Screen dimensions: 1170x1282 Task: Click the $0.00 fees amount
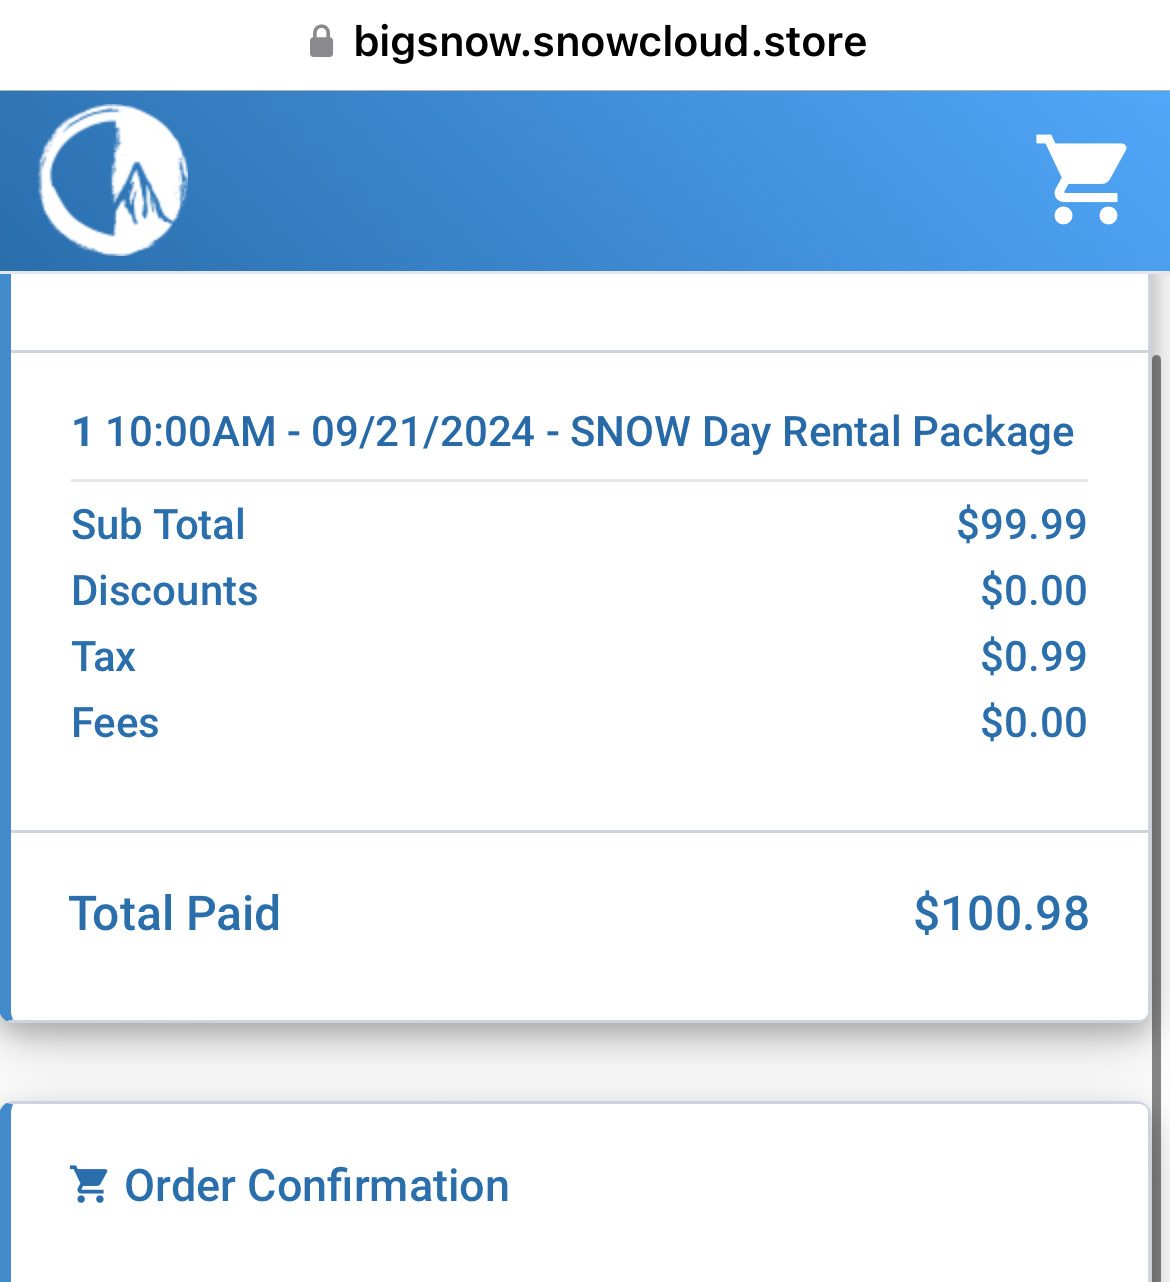1033,723
